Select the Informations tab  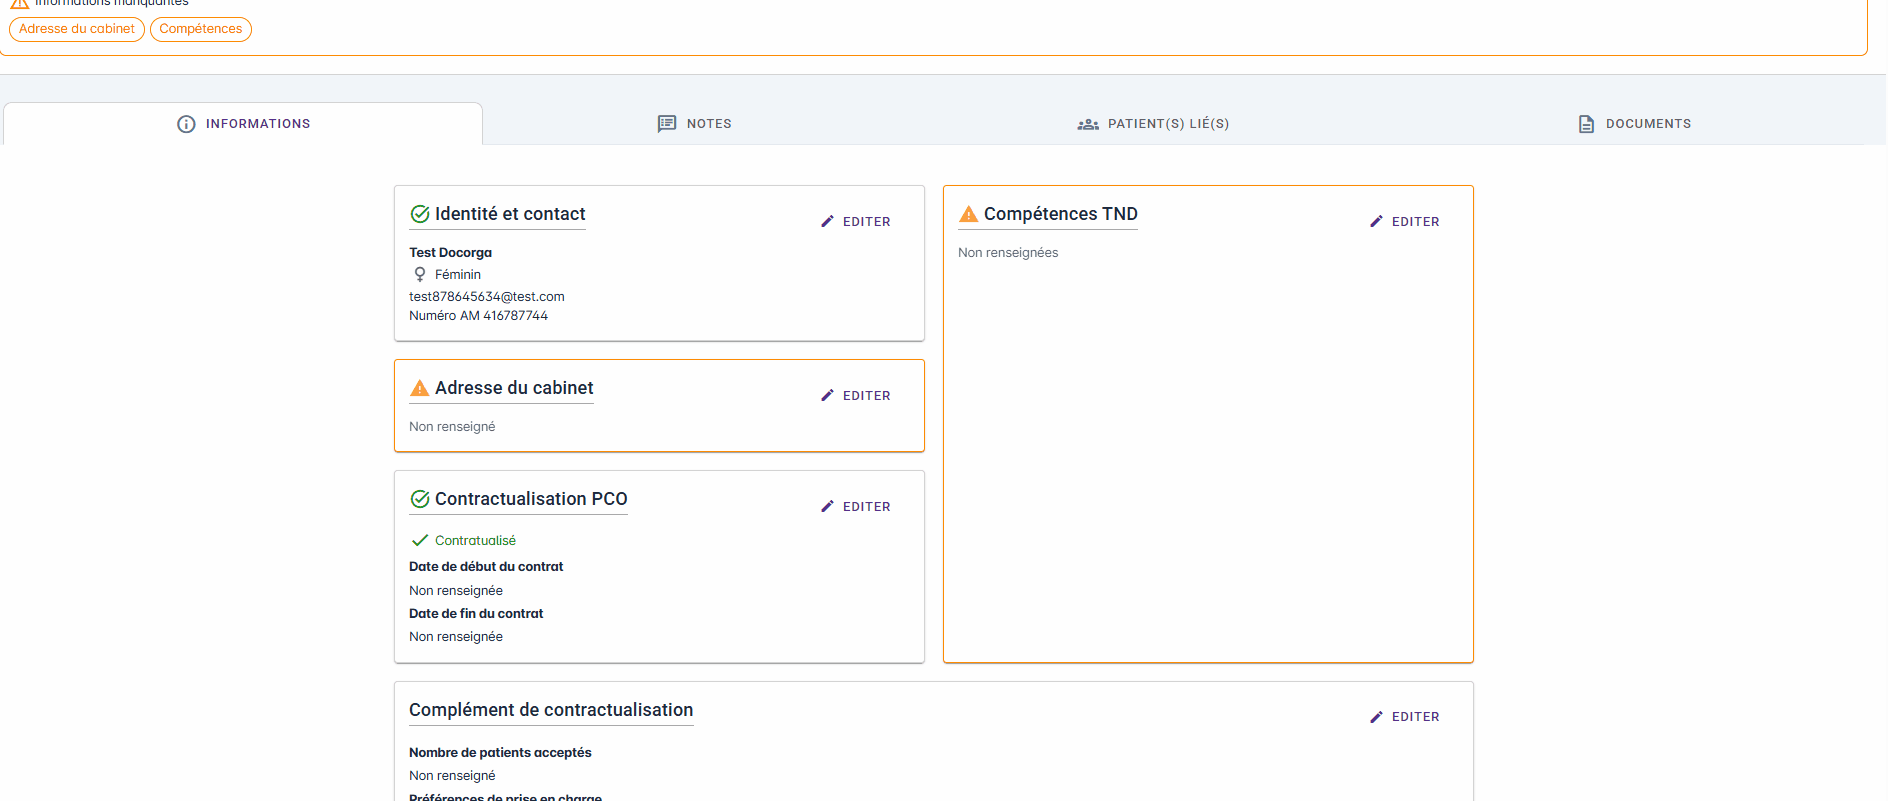[x=244, y=124]
